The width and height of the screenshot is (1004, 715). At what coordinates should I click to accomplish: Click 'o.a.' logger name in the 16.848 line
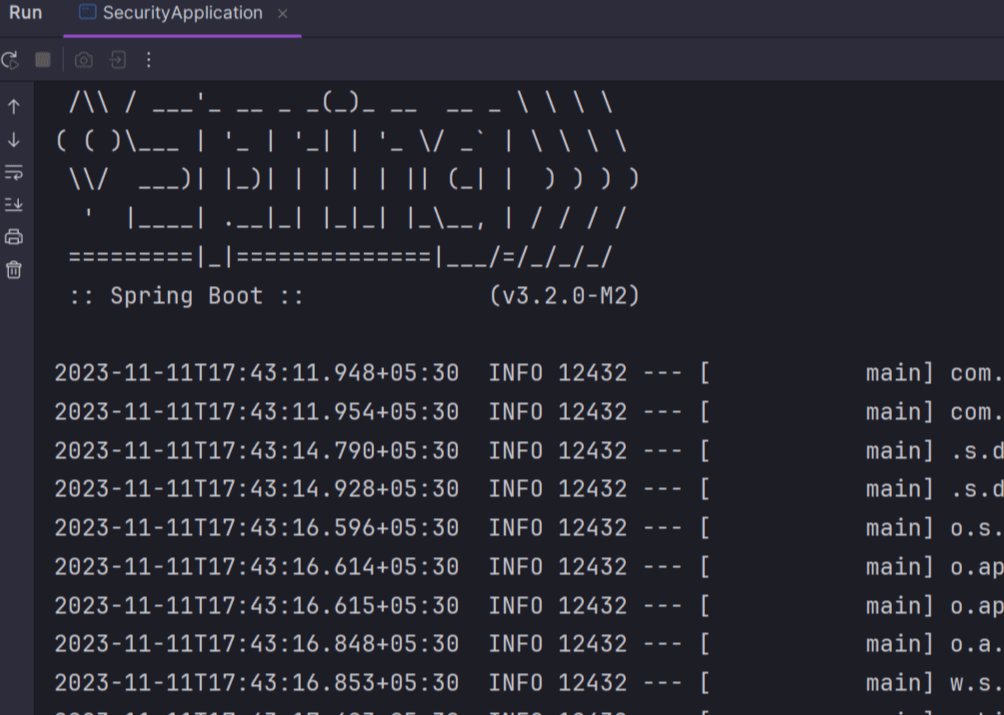tap(976, 644)
